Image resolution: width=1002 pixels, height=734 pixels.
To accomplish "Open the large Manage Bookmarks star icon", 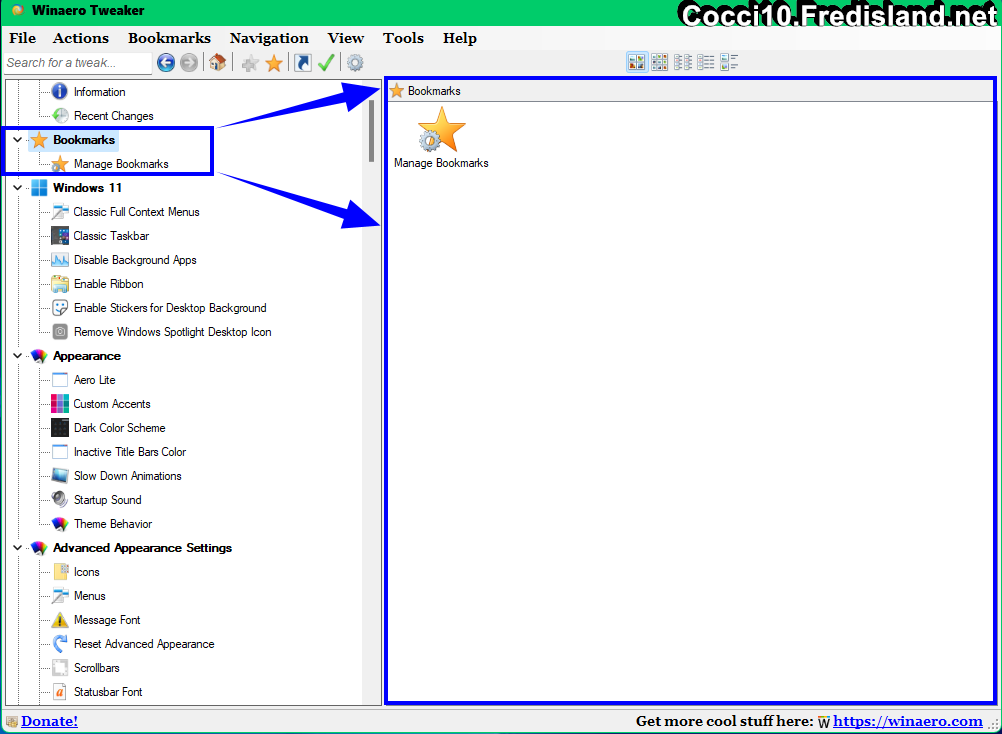I will (x=441, y=130).
